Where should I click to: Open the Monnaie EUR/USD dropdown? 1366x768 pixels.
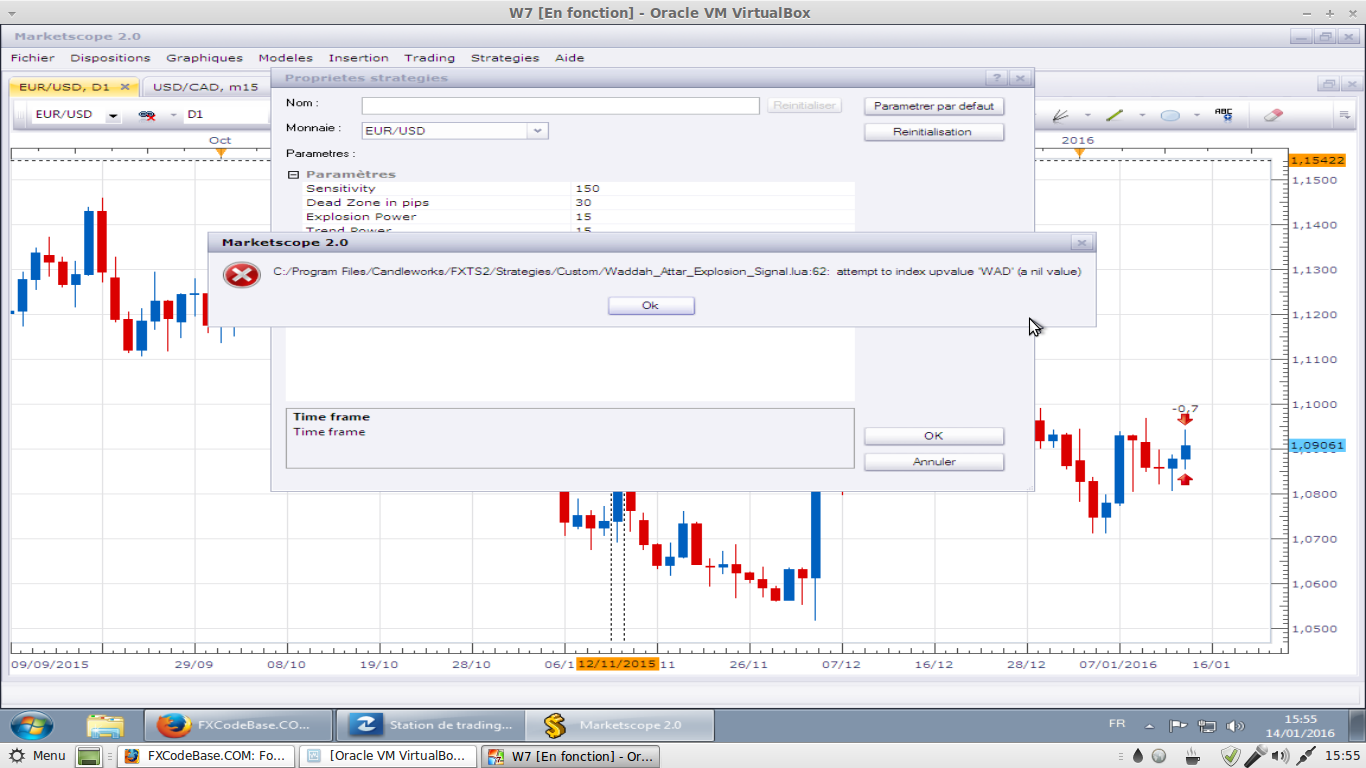click(x=538, y=130)
